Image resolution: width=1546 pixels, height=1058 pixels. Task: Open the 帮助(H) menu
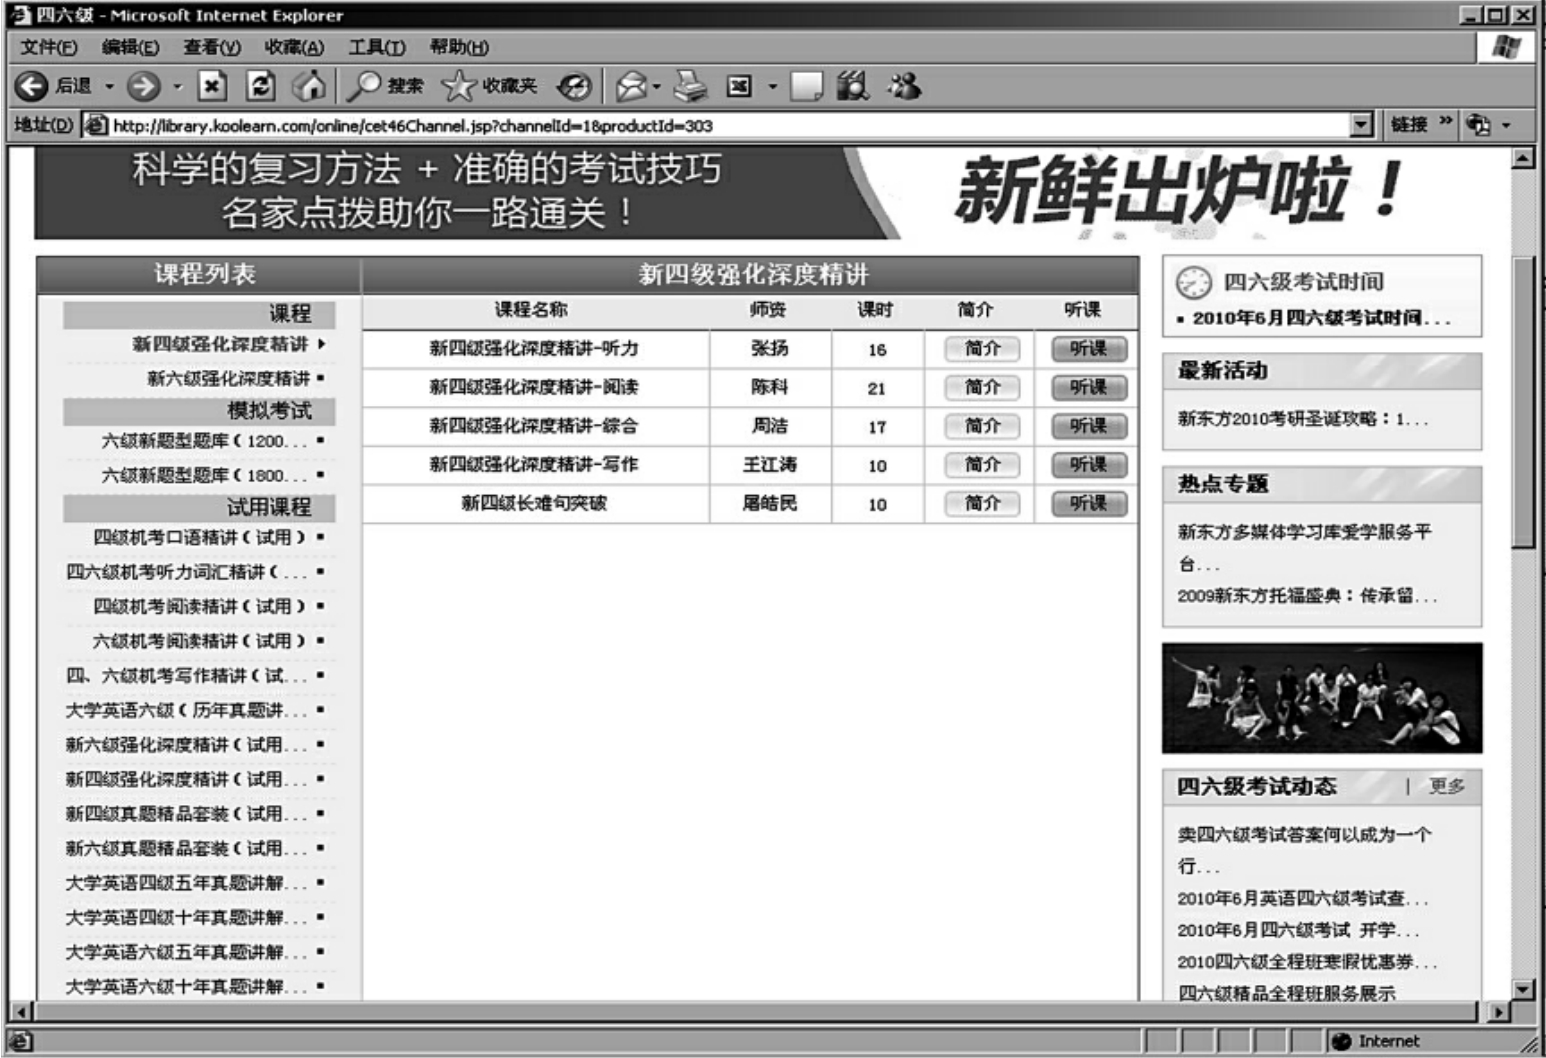click(459, 47)
